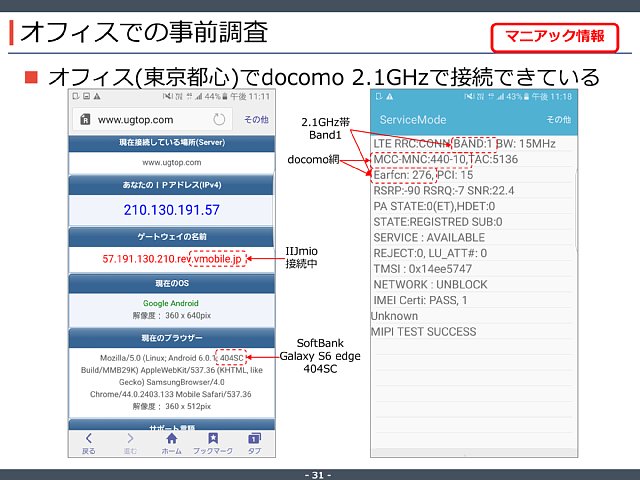Select the NETWORK : UNBLOCK row
640x480 pixels.
473,284
